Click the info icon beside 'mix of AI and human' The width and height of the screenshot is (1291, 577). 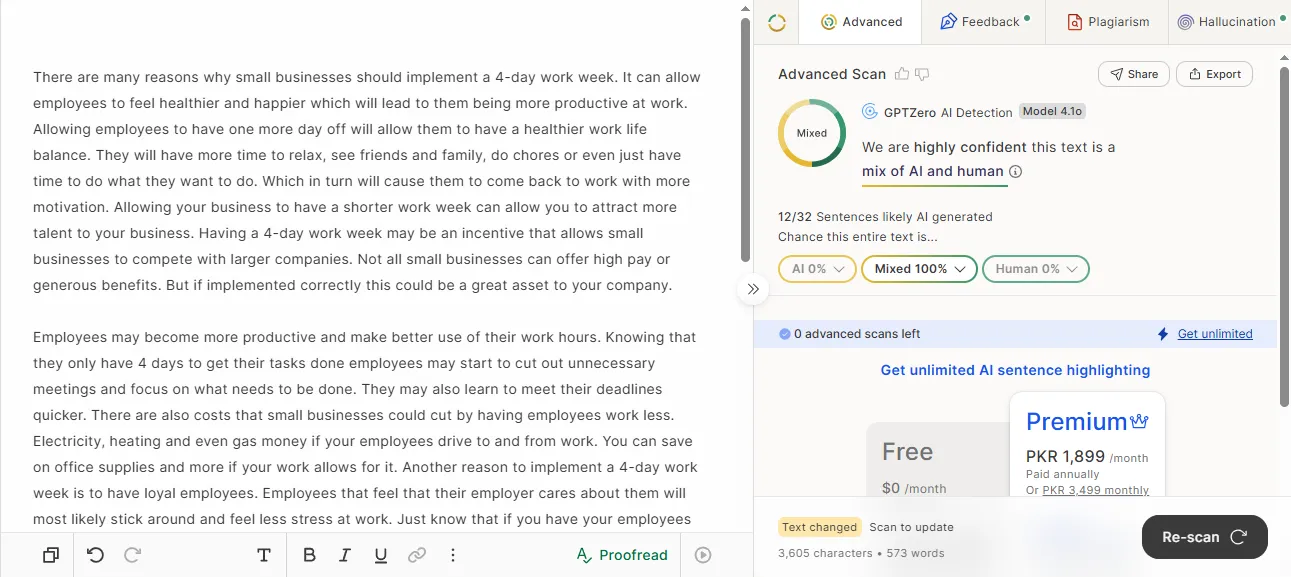[1015, 171]
